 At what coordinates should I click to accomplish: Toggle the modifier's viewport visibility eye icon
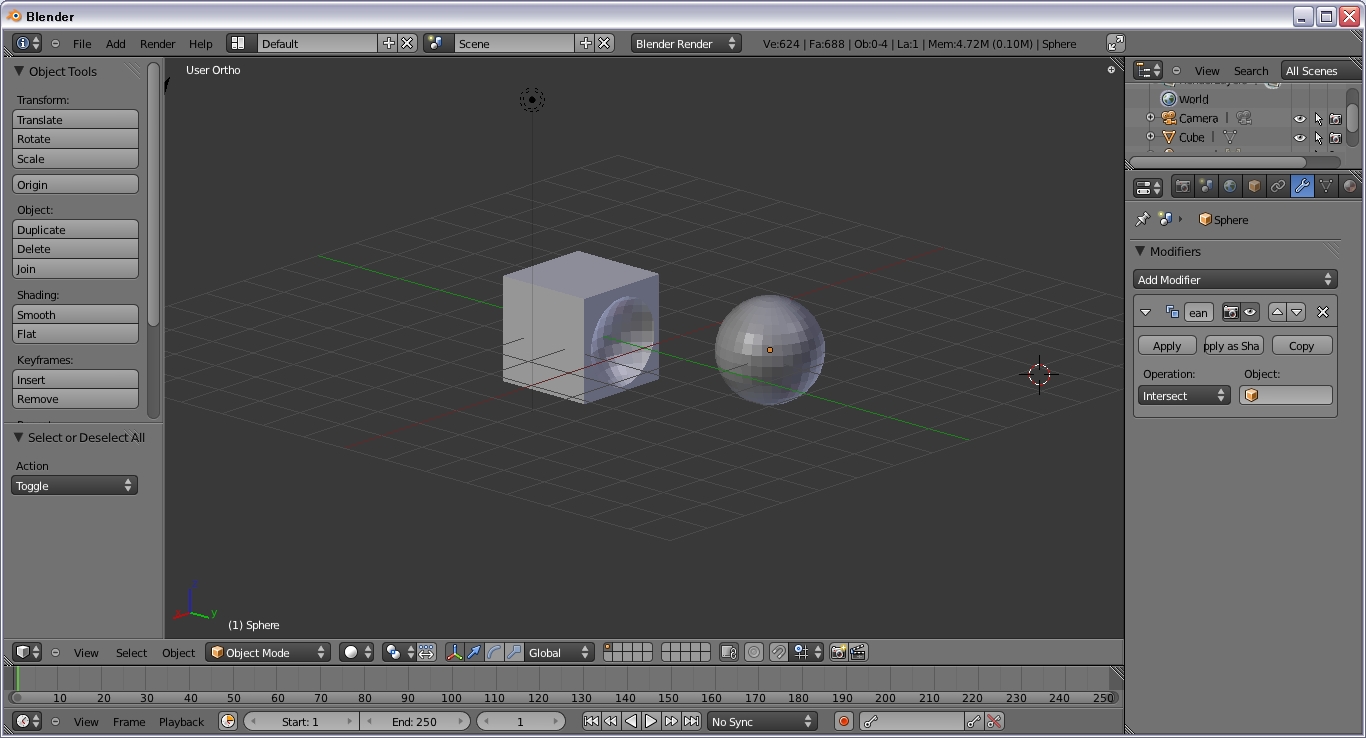[1251, 312]
